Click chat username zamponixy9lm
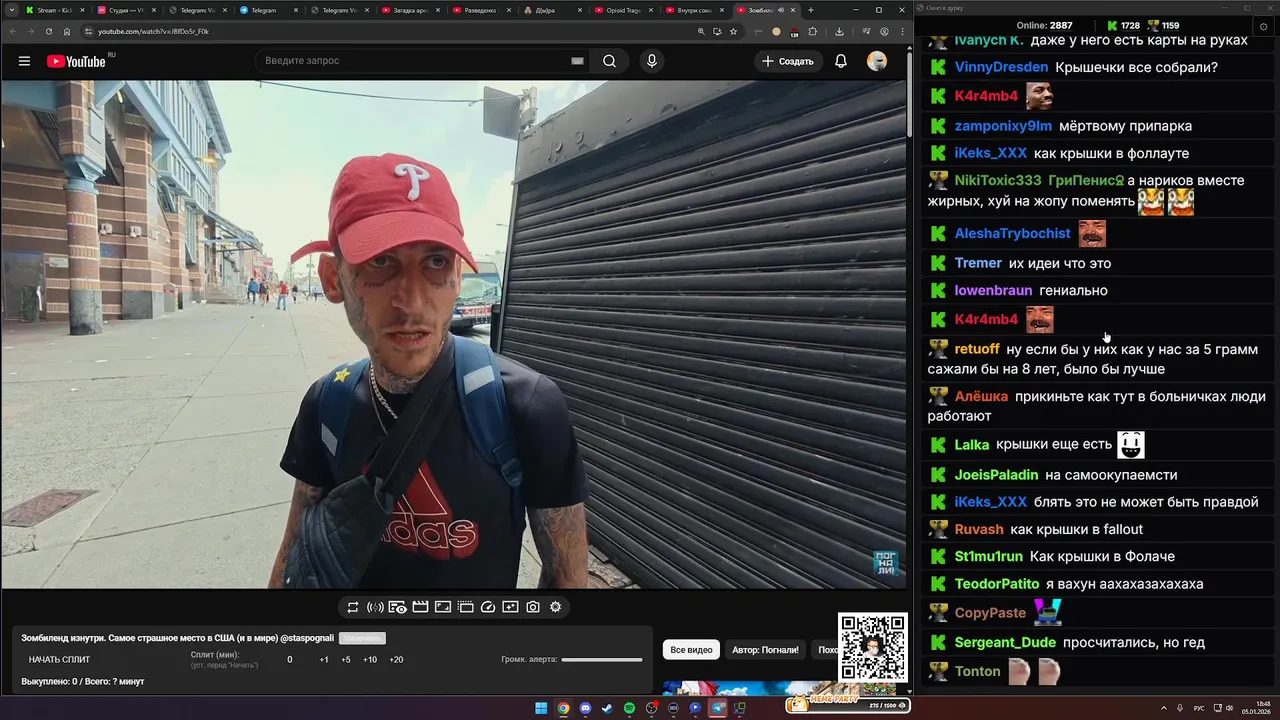Screen dimensions: 1280x720 [x=1003, y=126]
